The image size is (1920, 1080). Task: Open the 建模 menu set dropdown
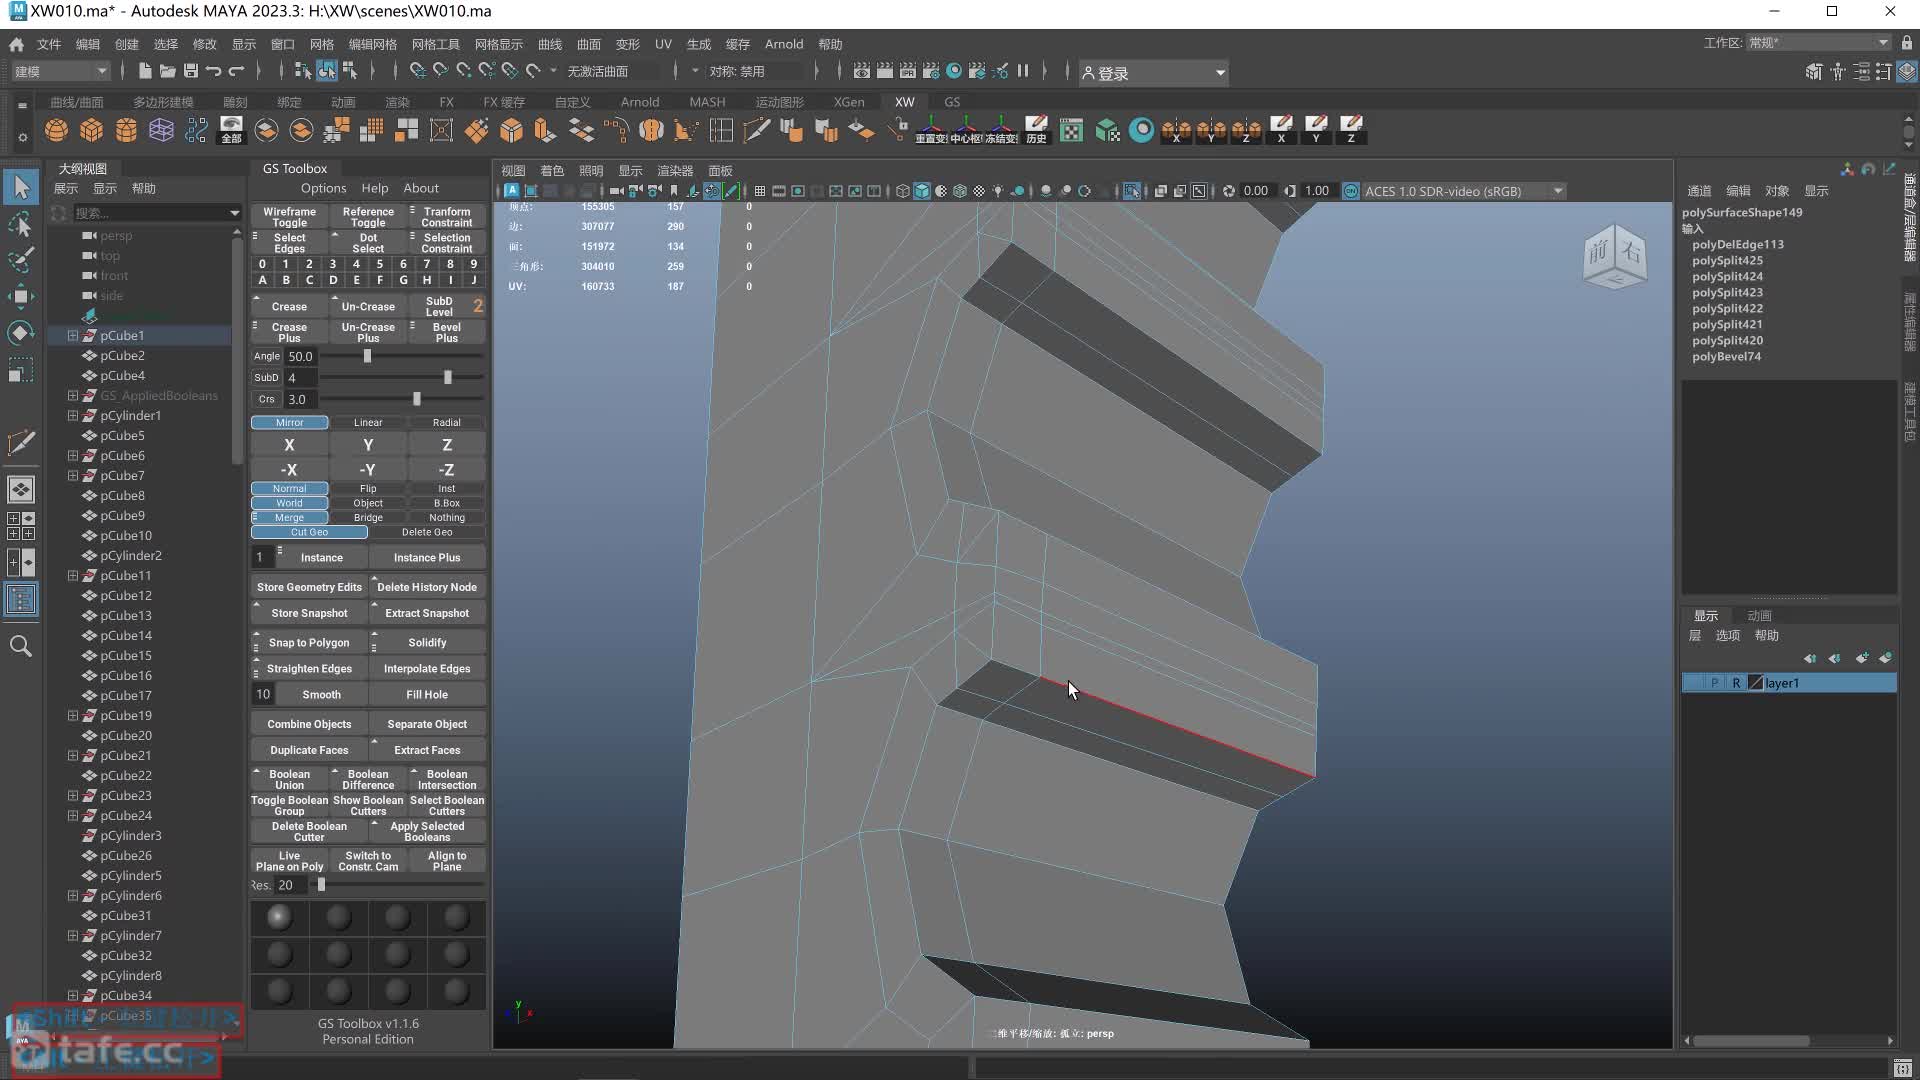point(60,71)
